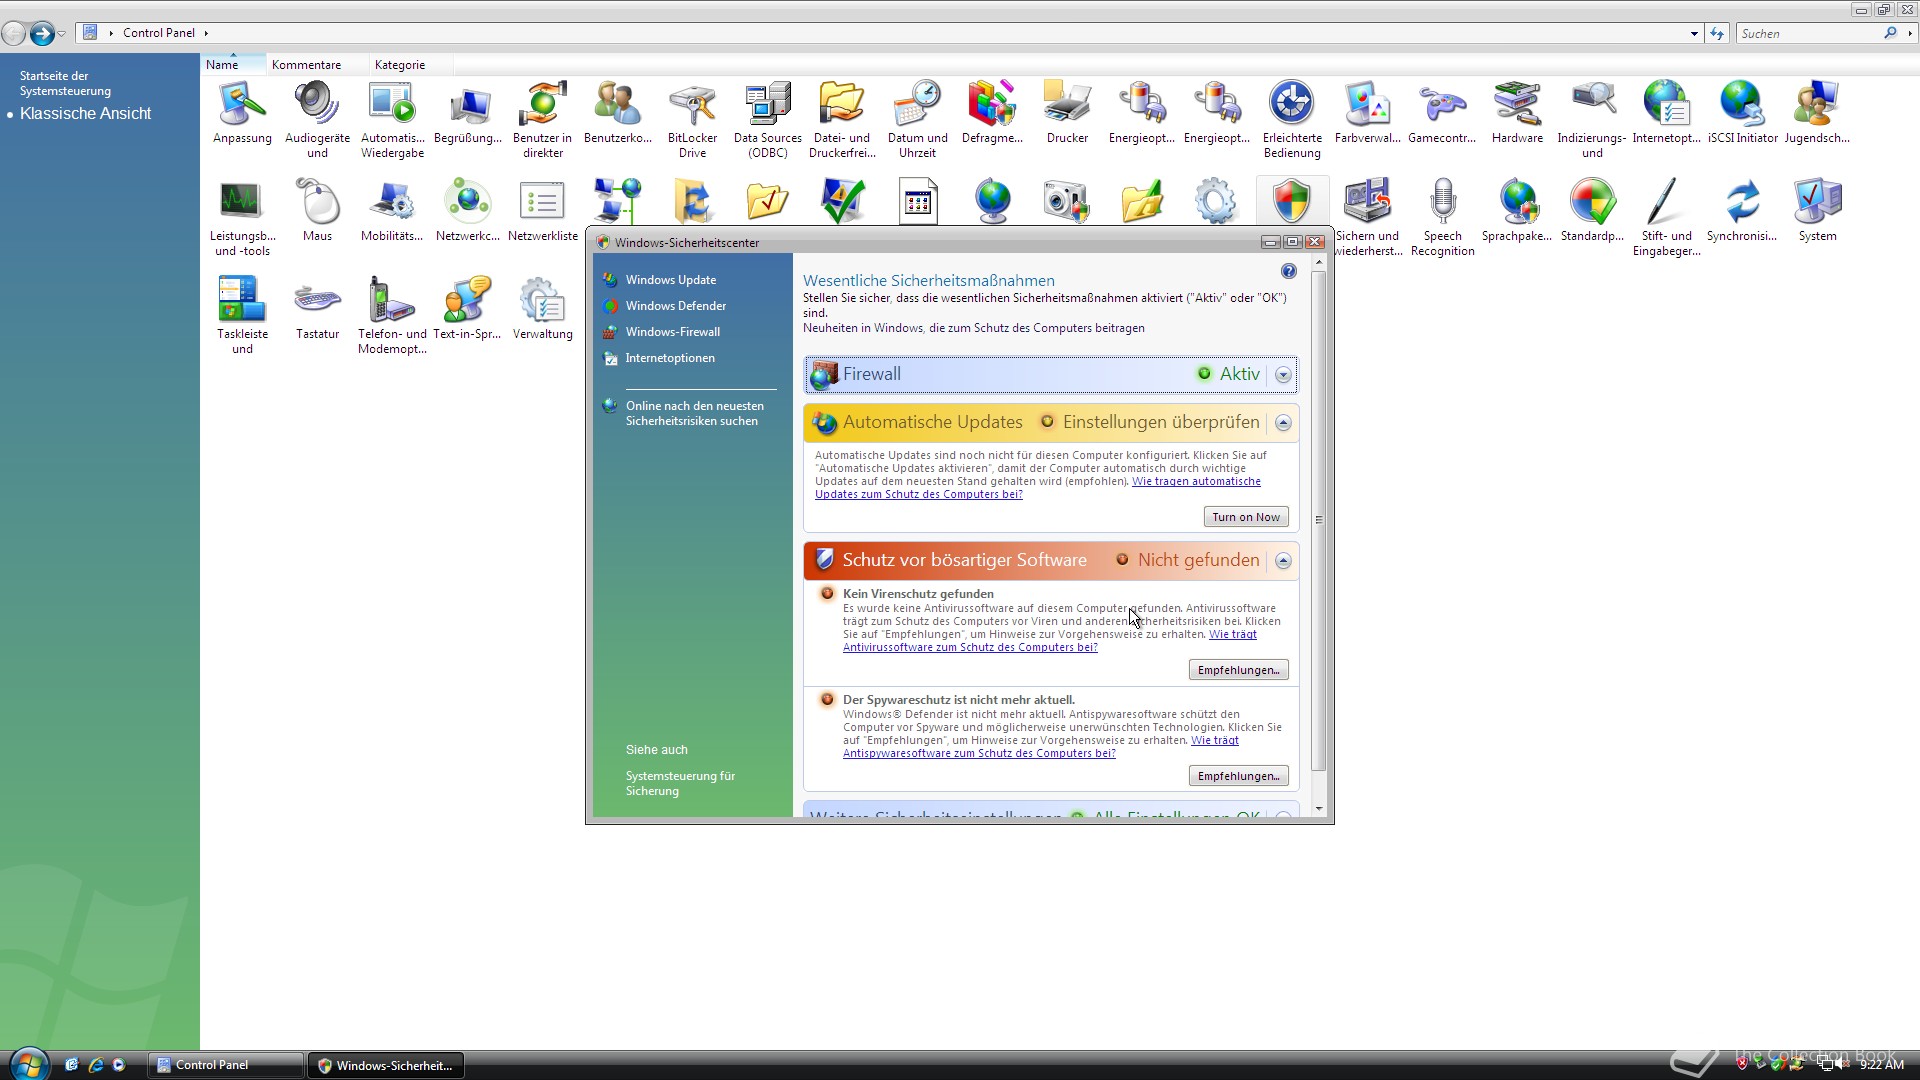Click the Security Center vertical scrollbar
Screen dimensions: 1920x1080
[x=1319, y=520]
